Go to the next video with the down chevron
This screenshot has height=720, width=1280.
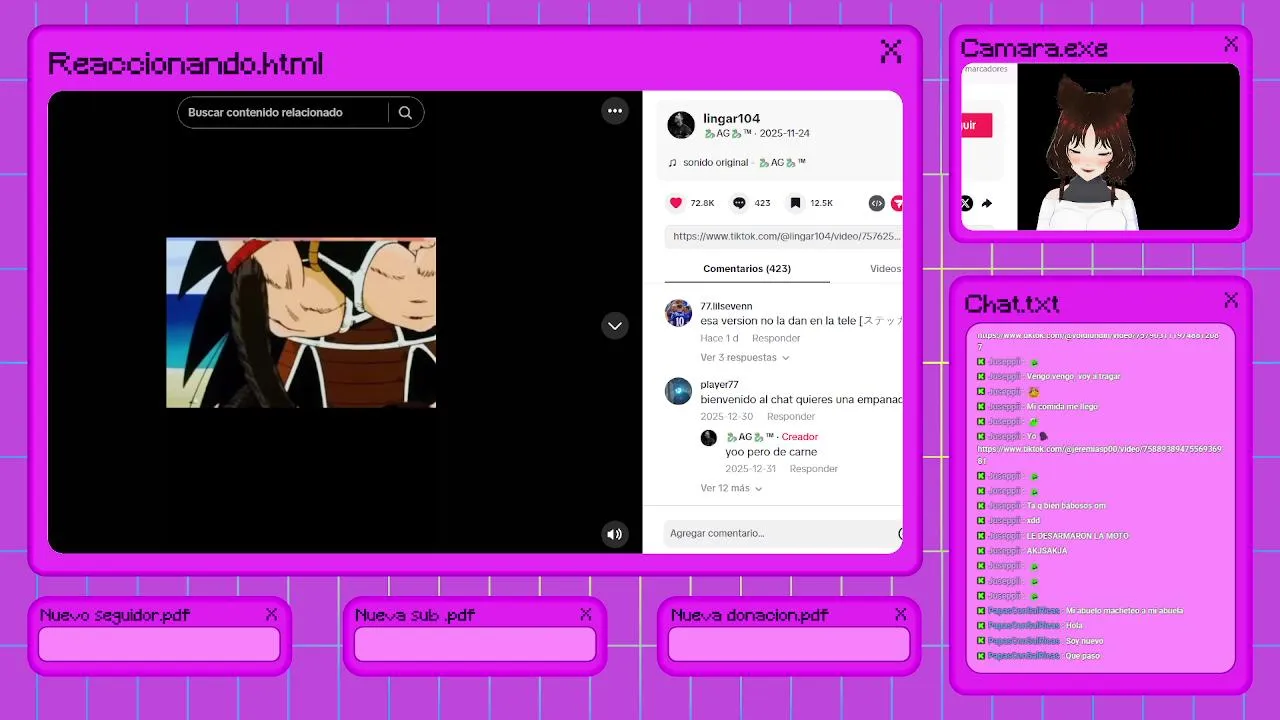tap(615, 326)
